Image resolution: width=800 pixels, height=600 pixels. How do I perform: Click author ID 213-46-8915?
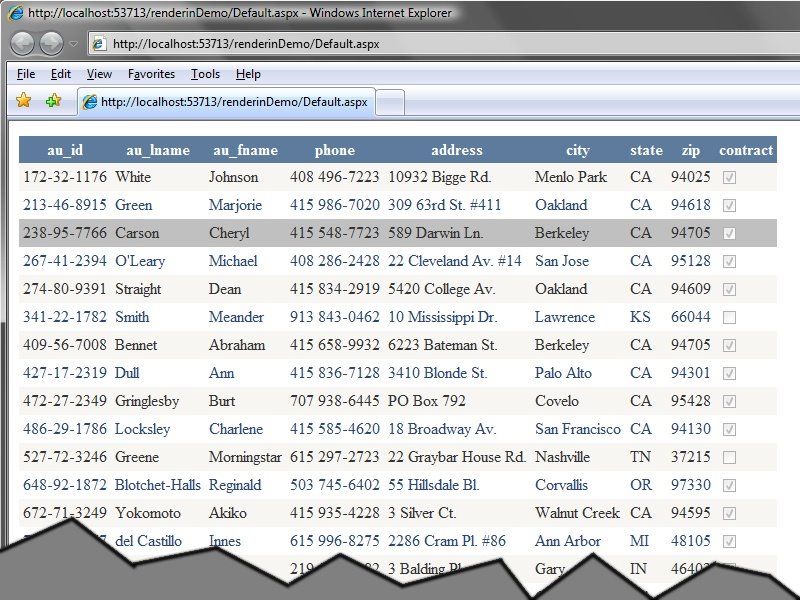tap(65, 205)
